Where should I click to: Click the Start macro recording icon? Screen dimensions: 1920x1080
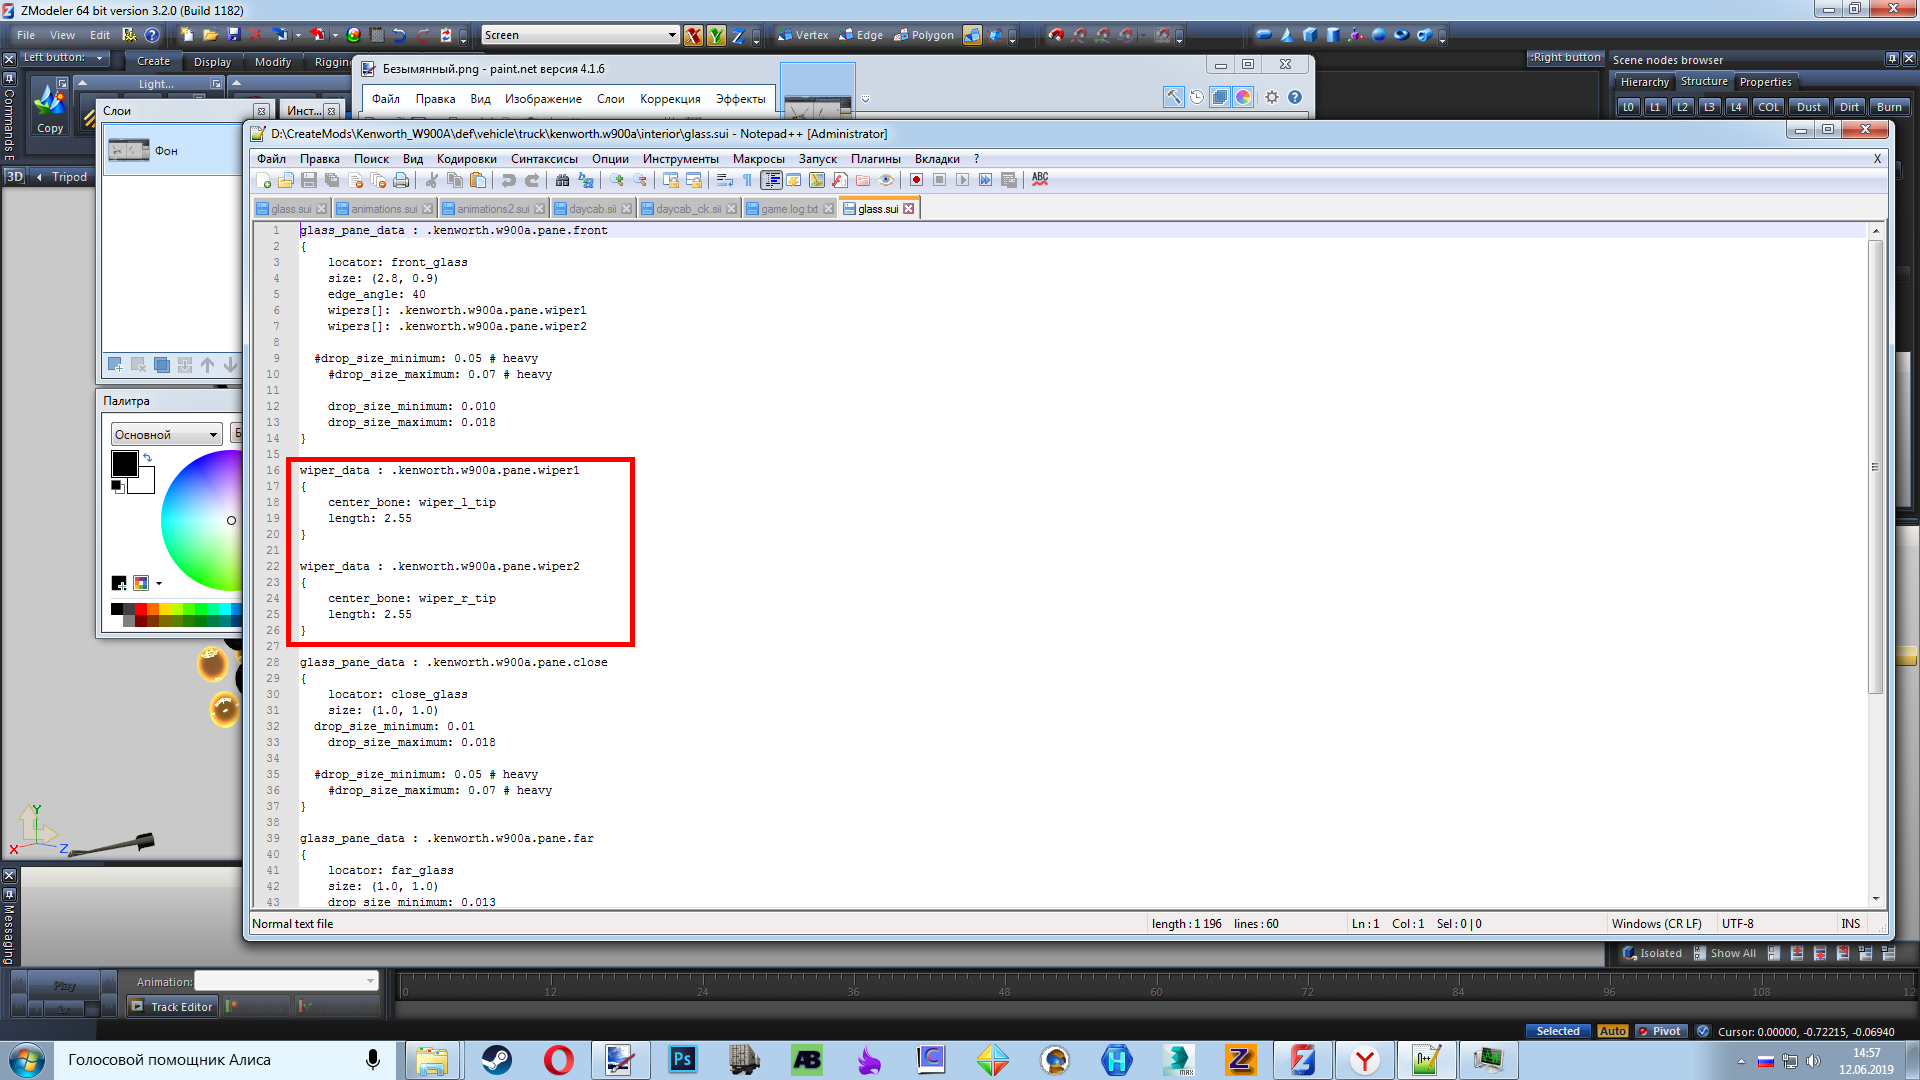tap(916, 180)
